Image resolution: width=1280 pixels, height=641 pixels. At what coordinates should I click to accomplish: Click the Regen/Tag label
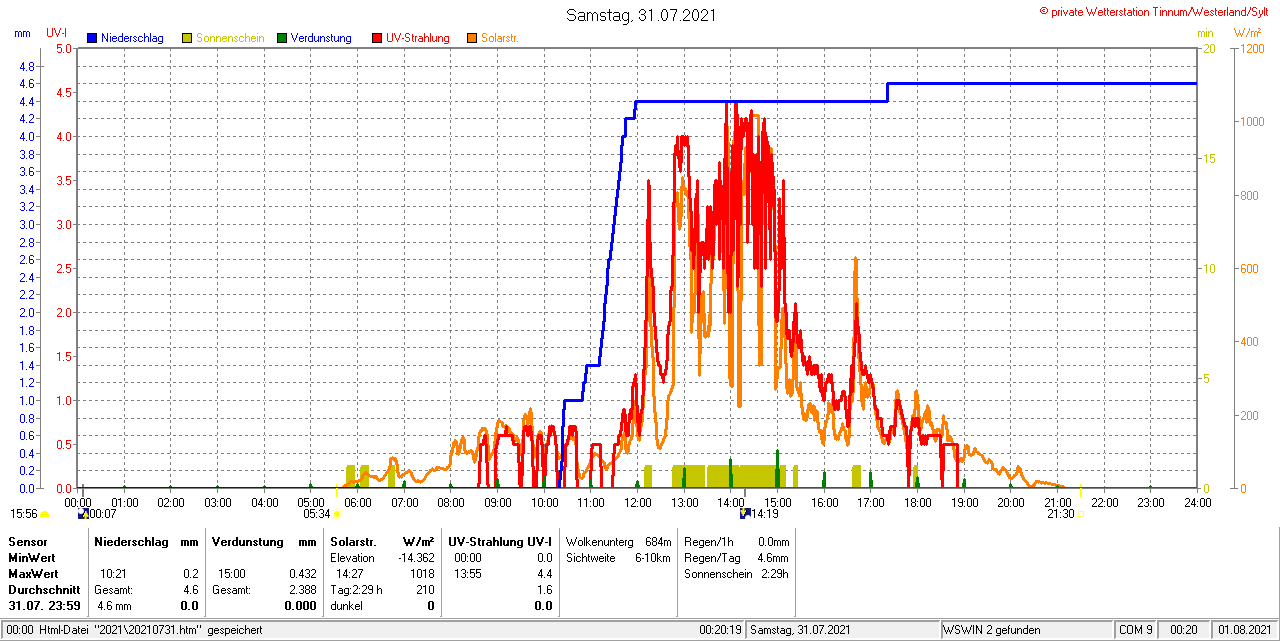pos(711,557)
